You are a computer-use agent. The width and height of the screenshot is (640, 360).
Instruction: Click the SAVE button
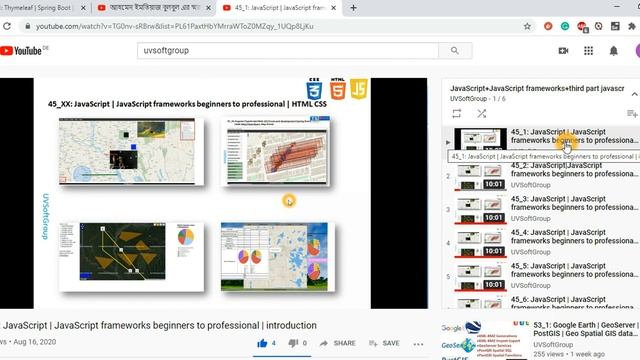click(x=384, y=343)
